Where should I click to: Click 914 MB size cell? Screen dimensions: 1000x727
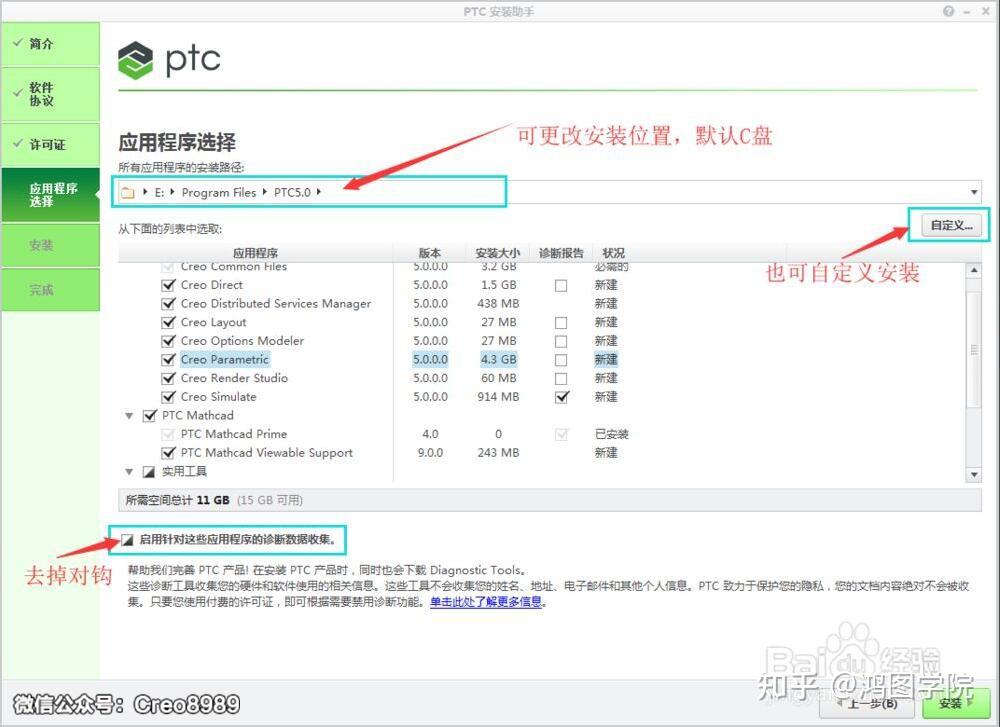click(498, 397)
